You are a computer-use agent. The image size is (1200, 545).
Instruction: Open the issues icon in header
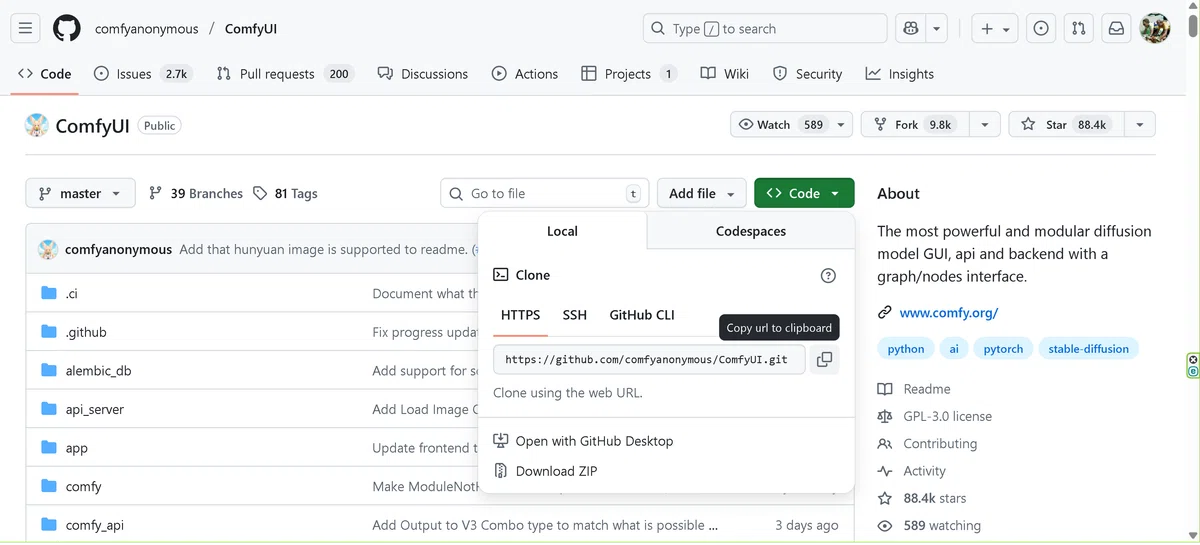coord(1041,29)
